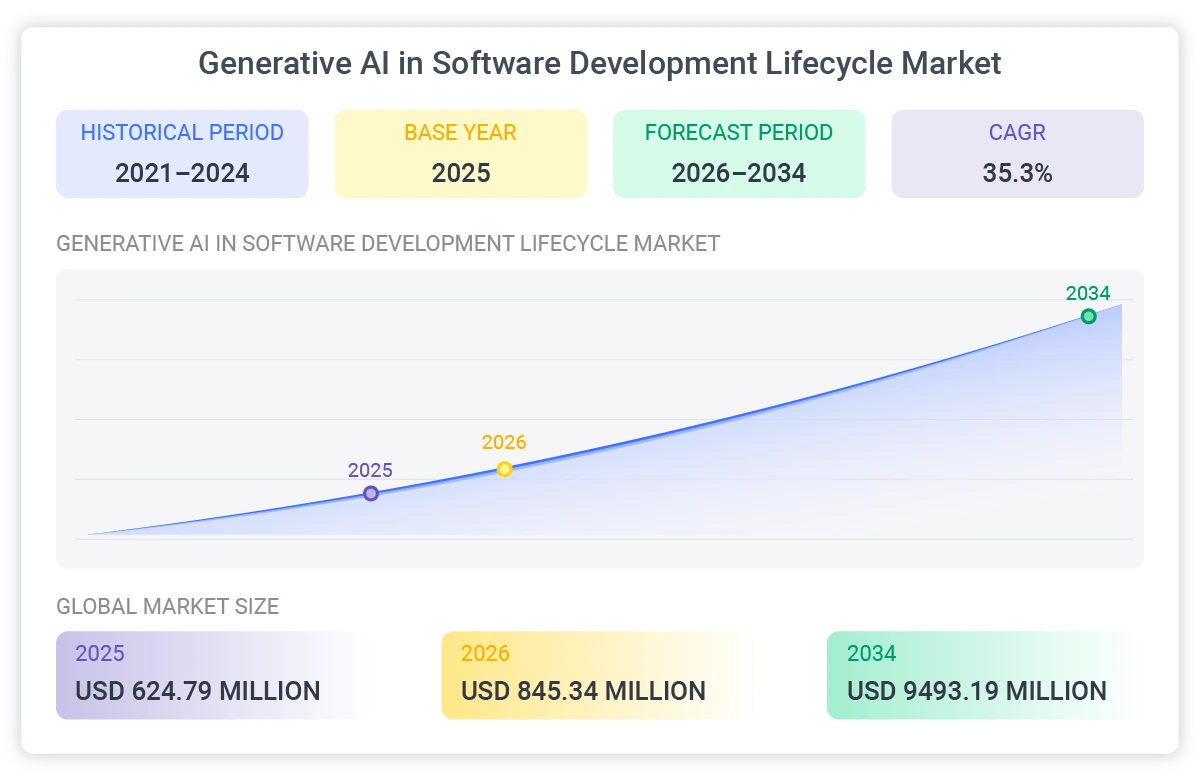Click the 'GLOBAL MARKET SIZE' heading

(168, 606)
